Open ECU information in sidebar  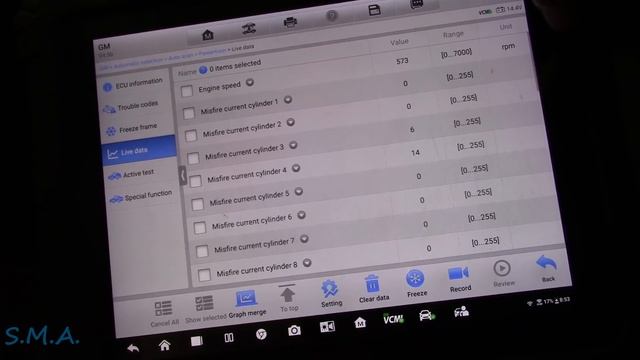point(134,84)
